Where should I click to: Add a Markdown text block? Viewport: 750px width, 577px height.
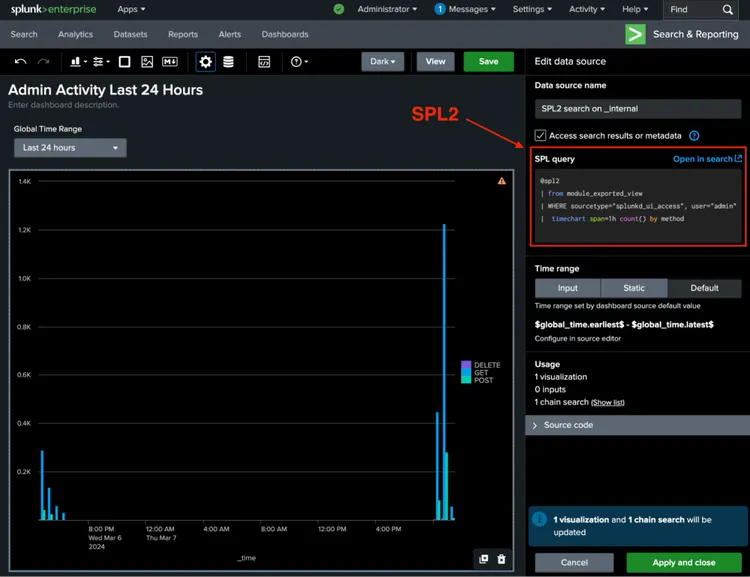[170, 62]
